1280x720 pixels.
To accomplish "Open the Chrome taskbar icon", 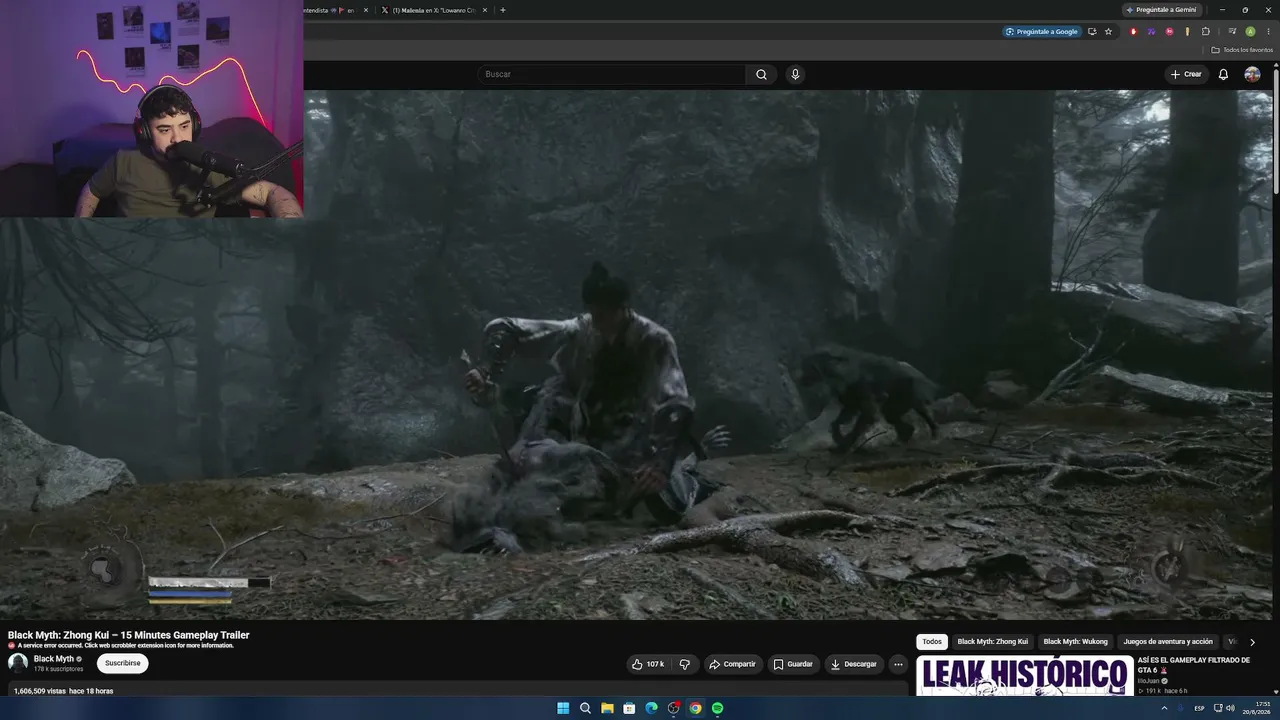I will coord(695,708).
